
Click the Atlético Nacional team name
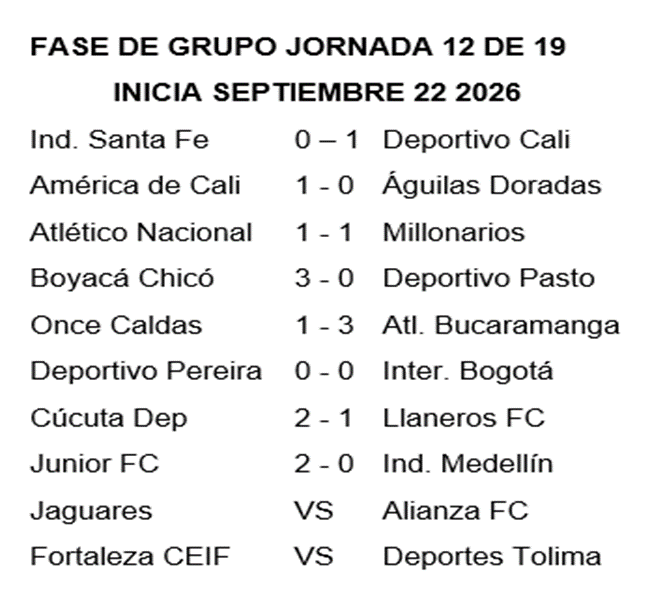(141, 232)
